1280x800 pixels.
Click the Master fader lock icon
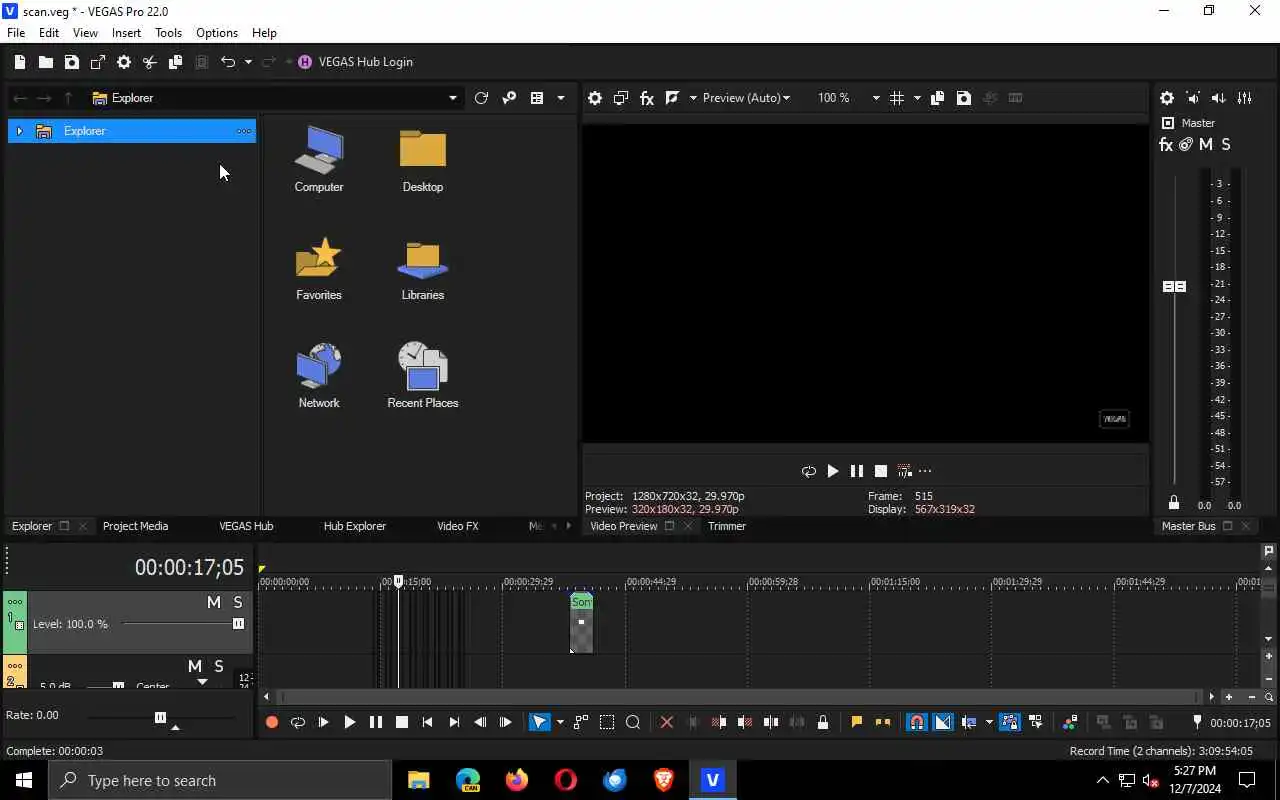point(1174,503)
